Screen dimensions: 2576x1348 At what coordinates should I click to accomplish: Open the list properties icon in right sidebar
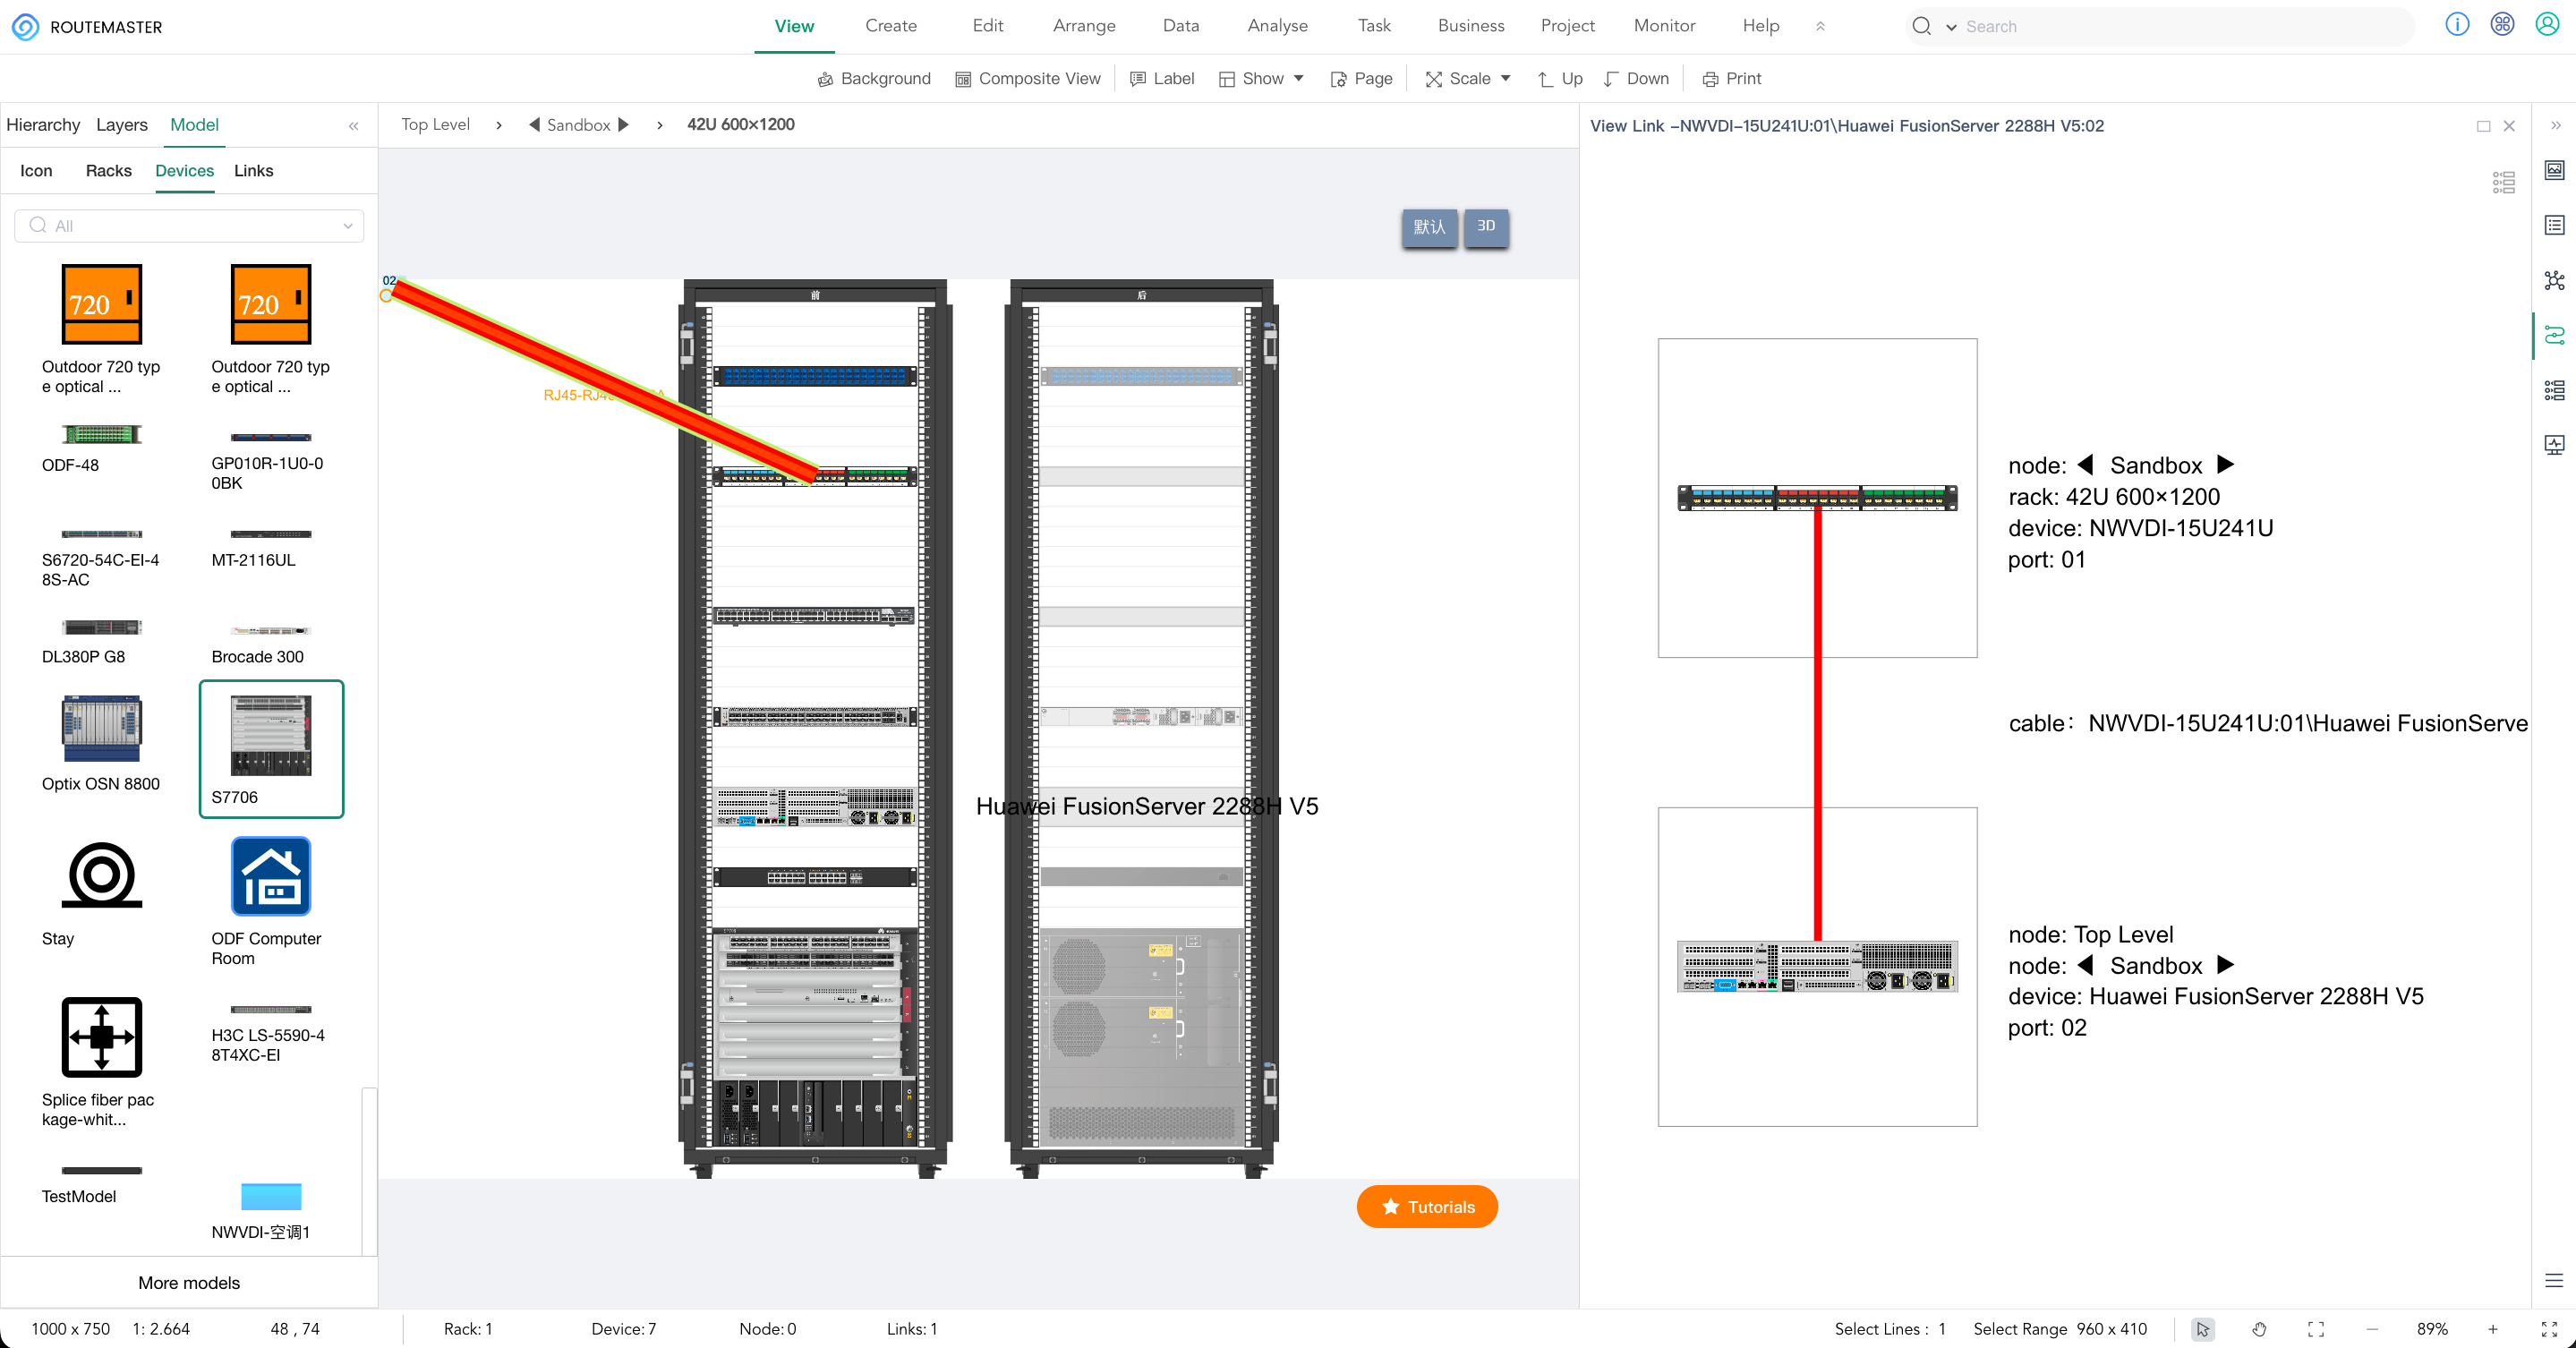[x=2554, y=225]
